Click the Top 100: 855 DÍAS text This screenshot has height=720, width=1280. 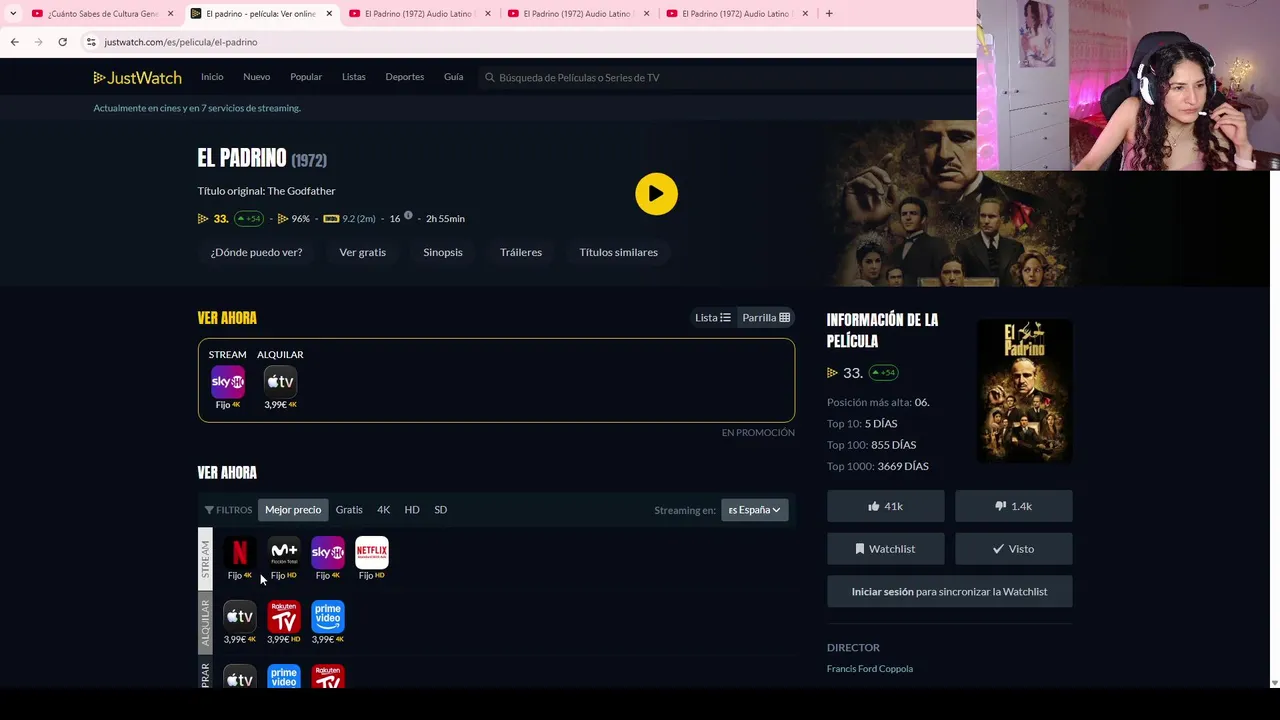click(x=871, y=445)
